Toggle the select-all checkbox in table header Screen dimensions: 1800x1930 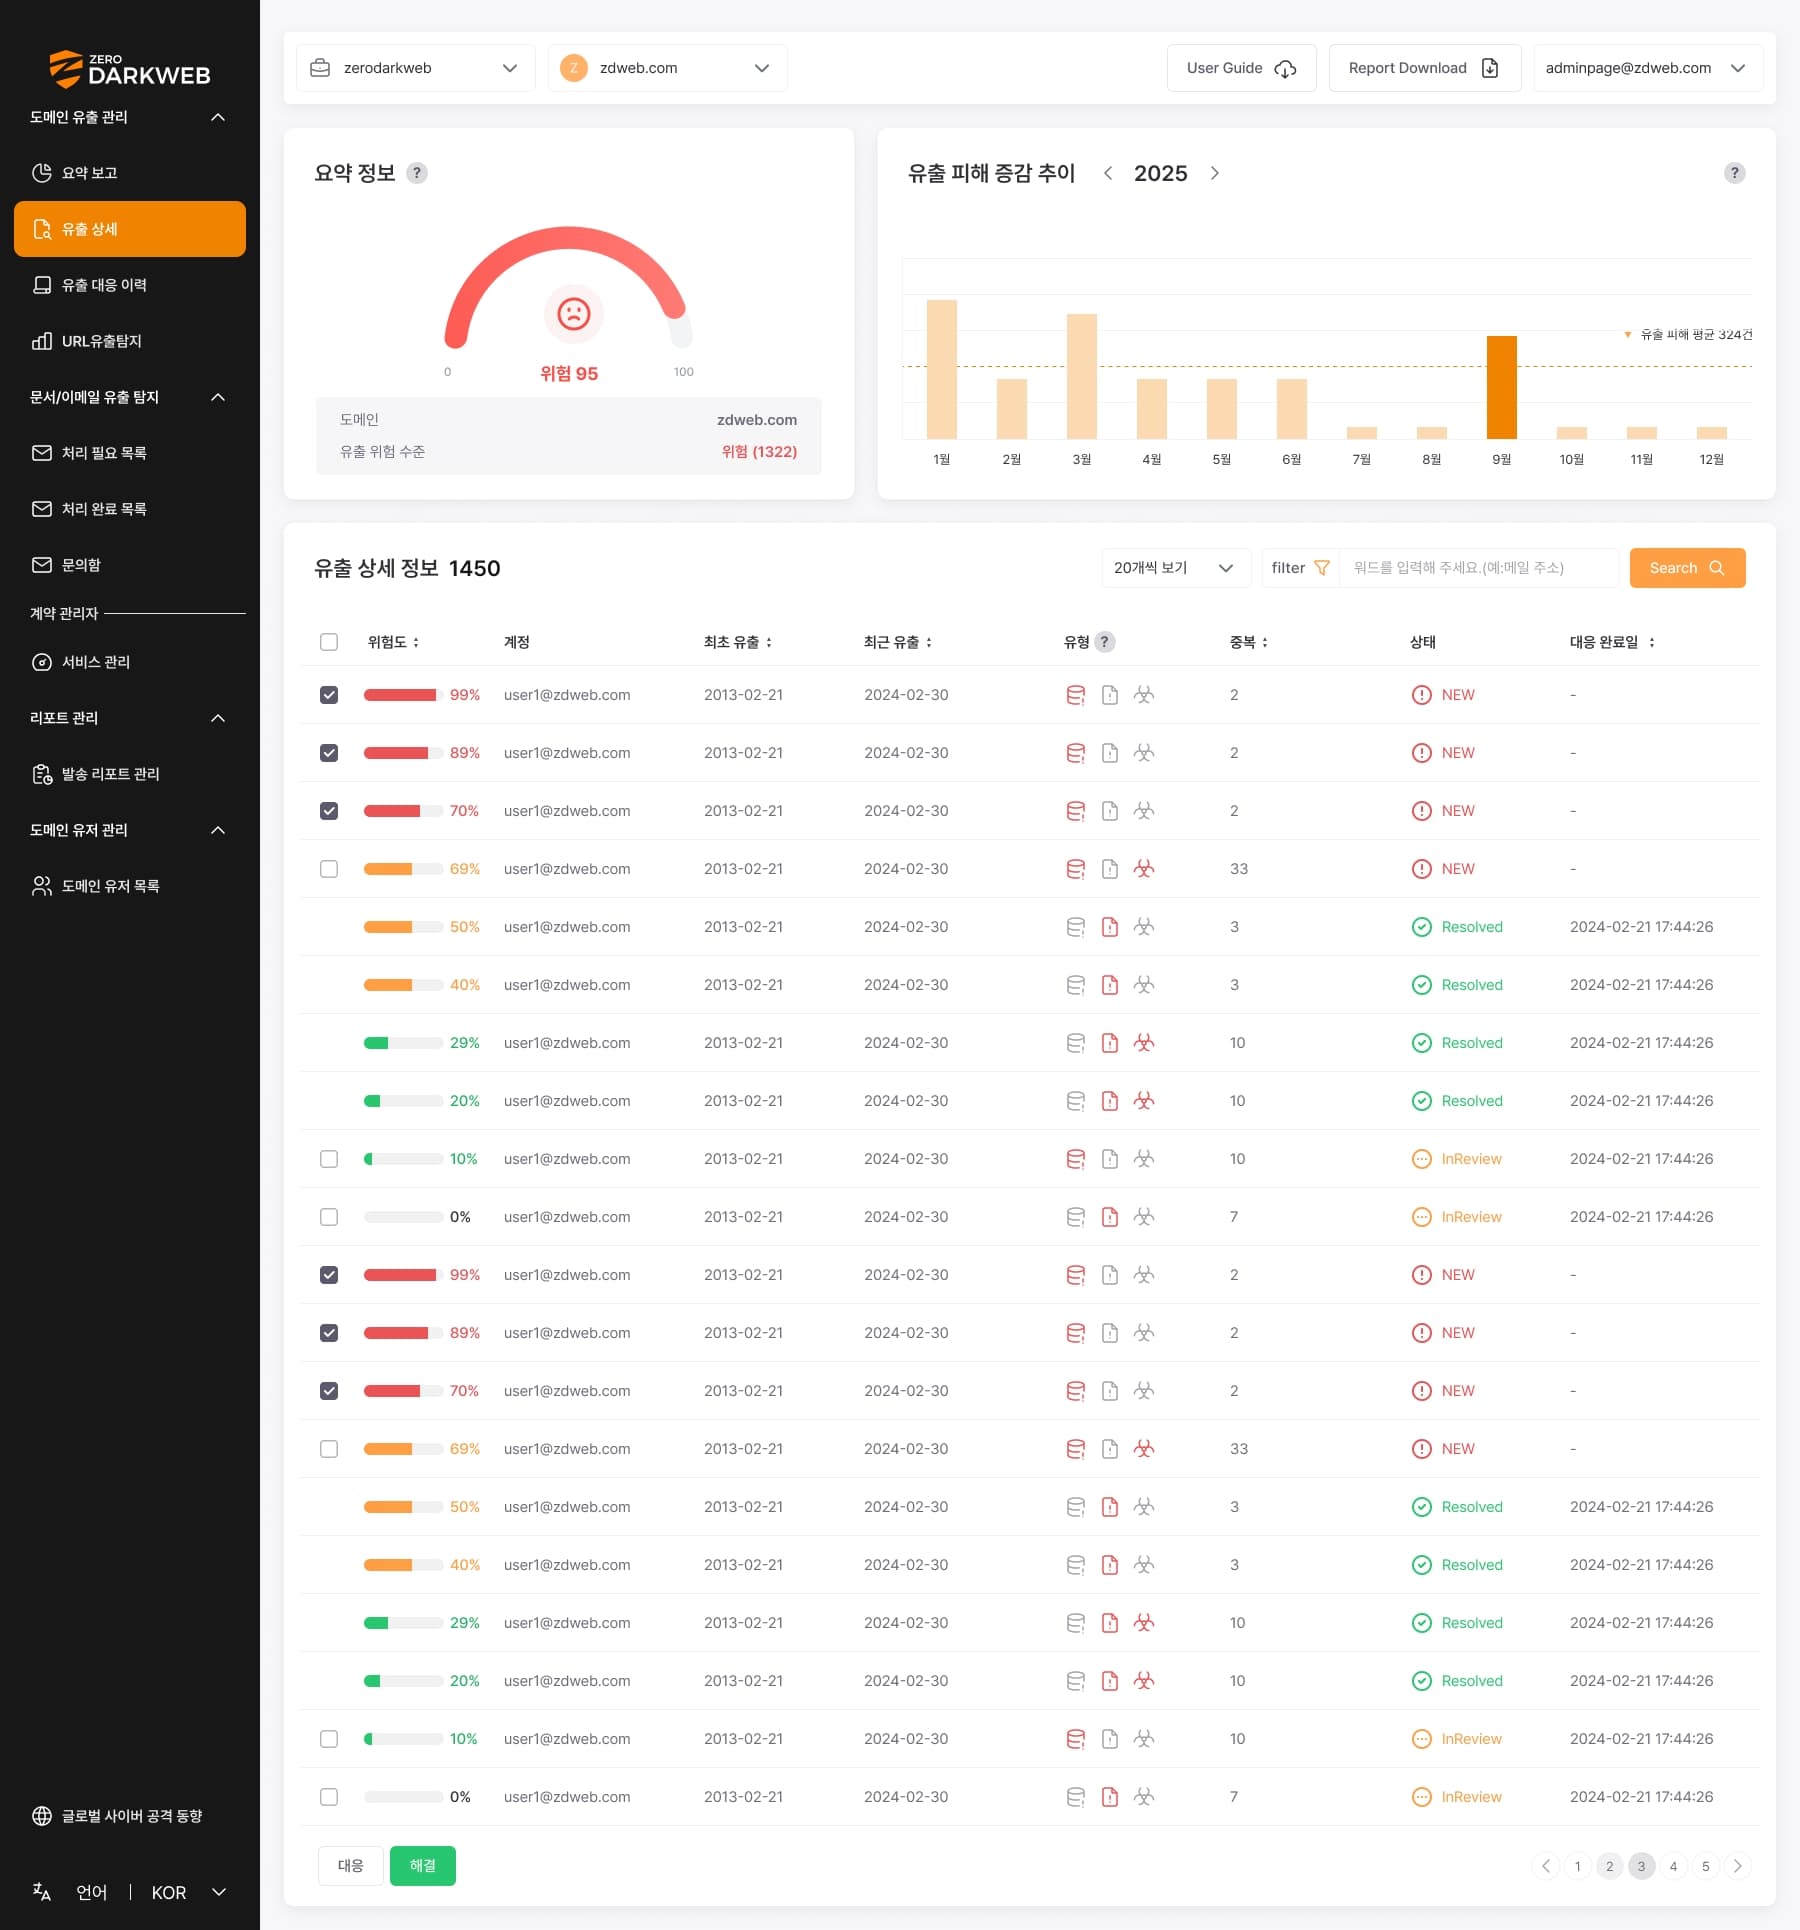(329, 642)
